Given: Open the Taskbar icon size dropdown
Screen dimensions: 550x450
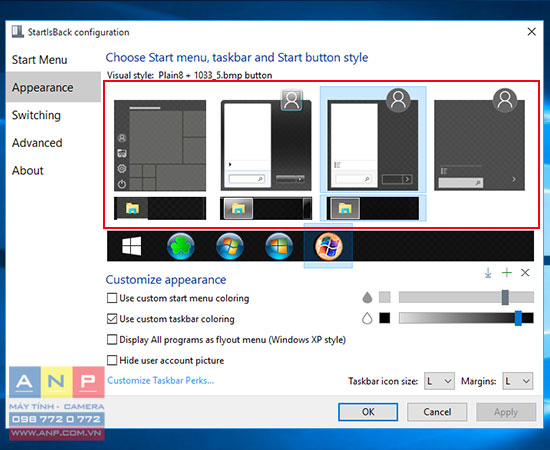Looking at the screenshot, I should coord(439,381).
